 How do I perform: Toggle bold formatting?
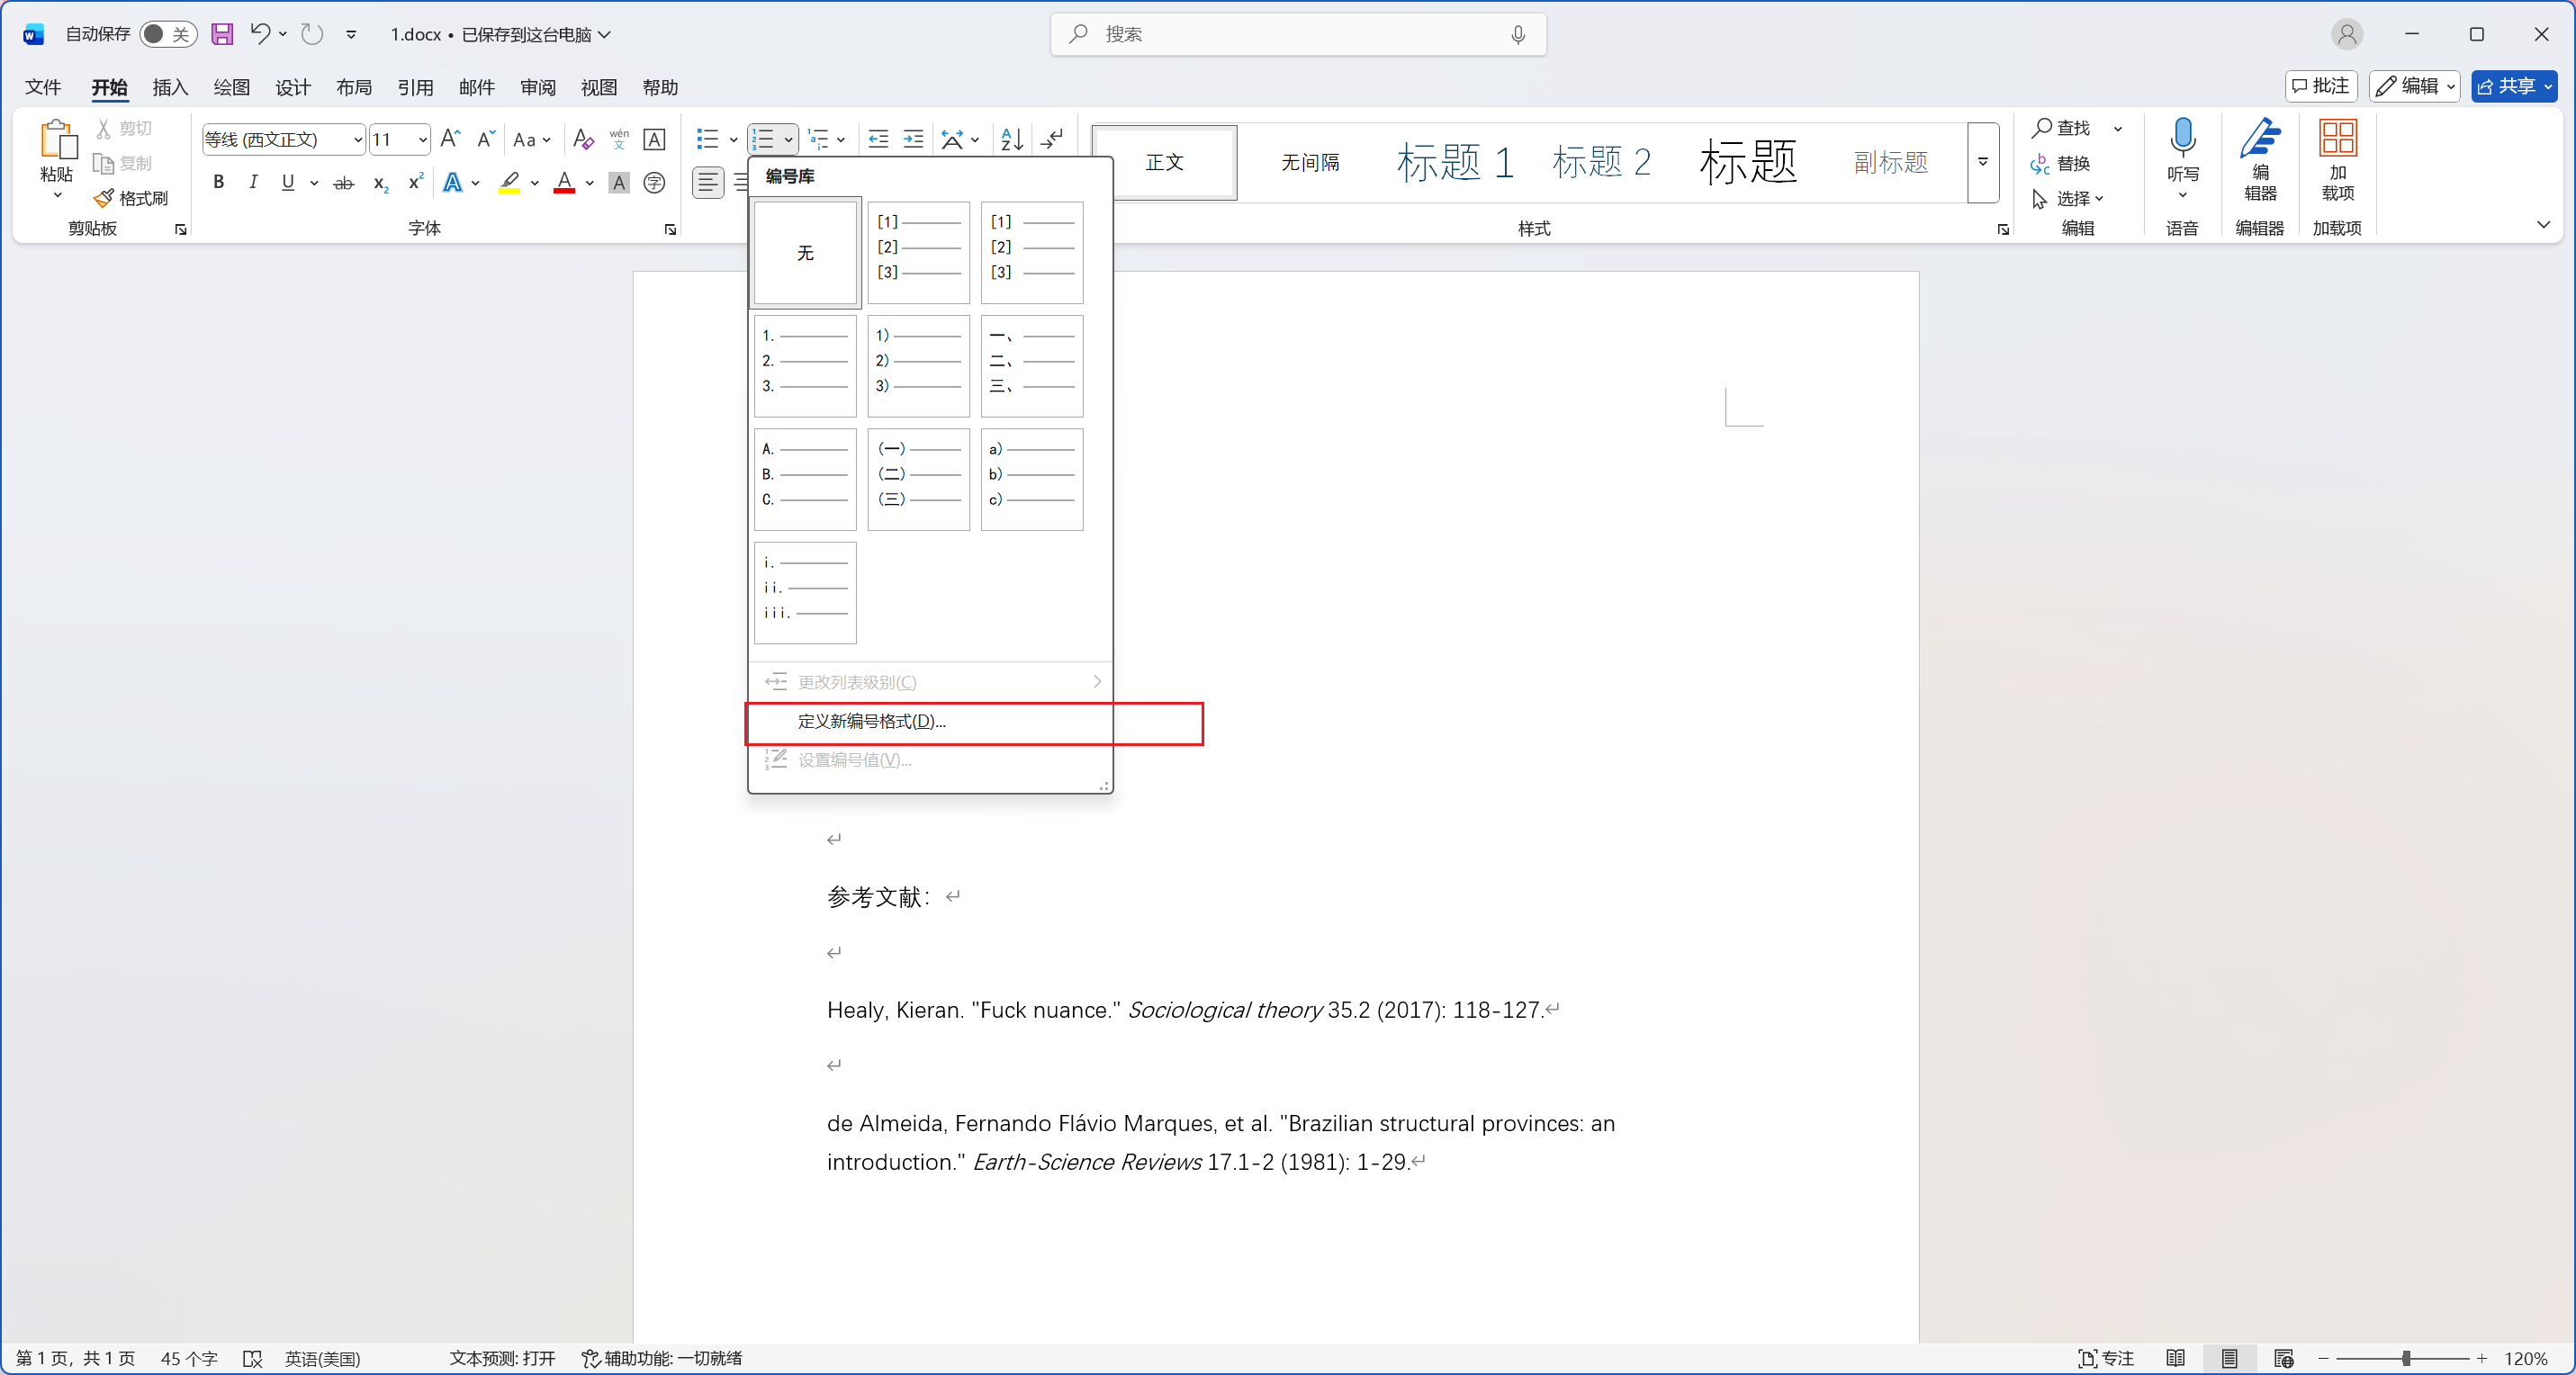218,182
